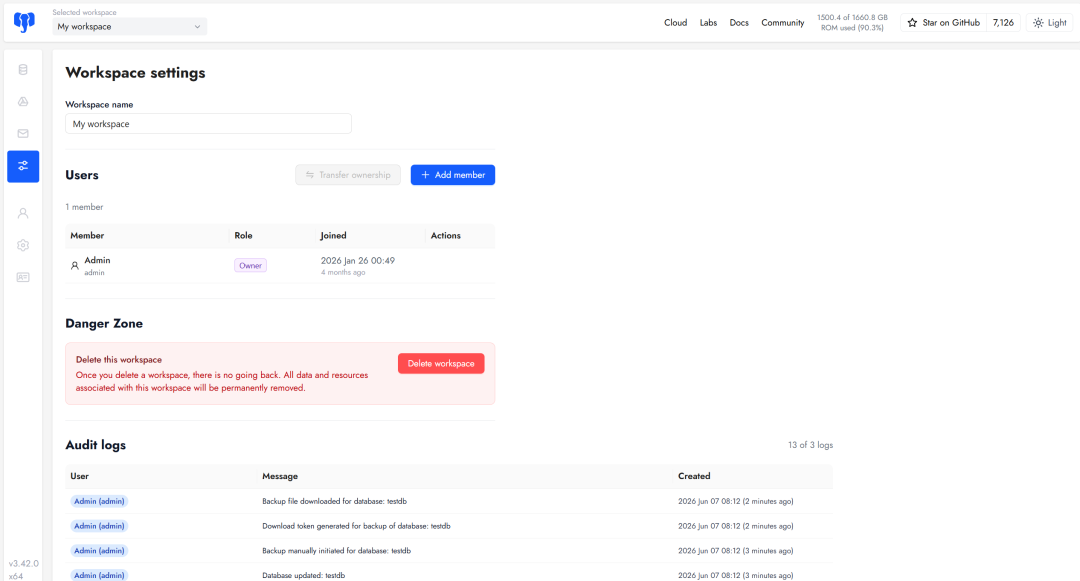Click Admin tag on Database updated row
This screenshot has height=581, width=1080.
click(x=99, y=575)
